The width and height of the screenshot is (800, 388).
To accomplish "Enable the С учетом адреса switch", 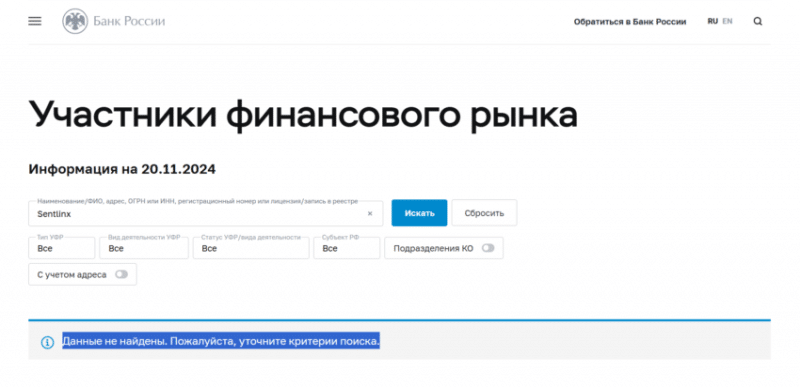I will pos(121,275).
